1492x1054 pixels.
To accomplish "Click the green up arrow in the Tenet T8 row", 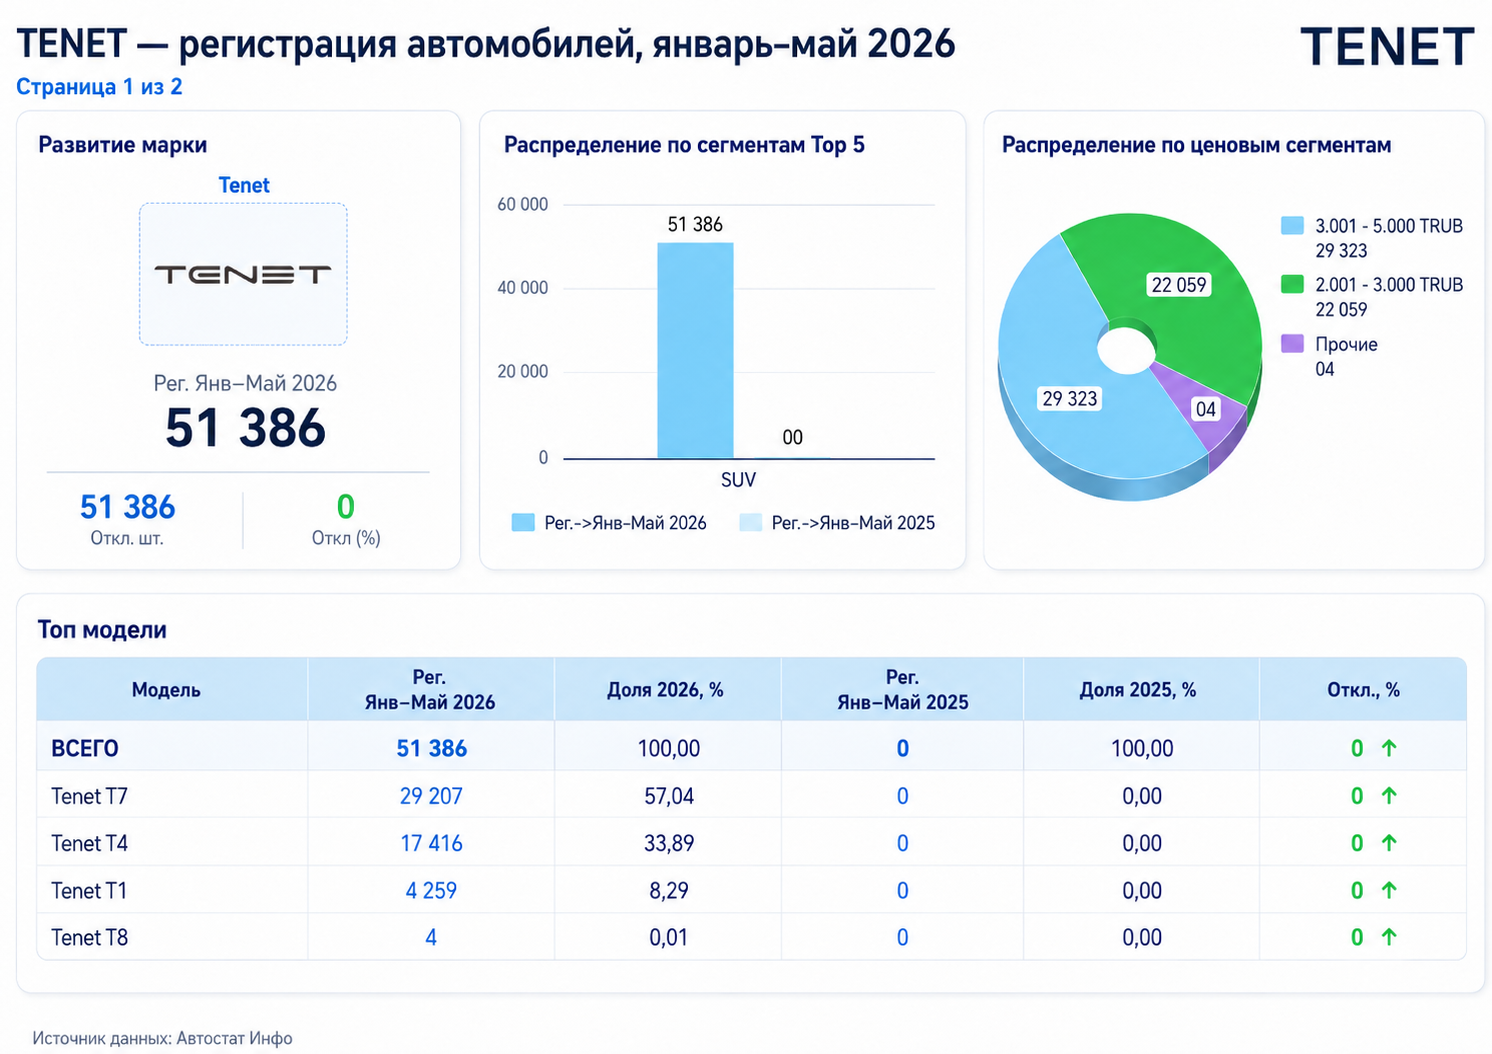I will (1389, 937).
